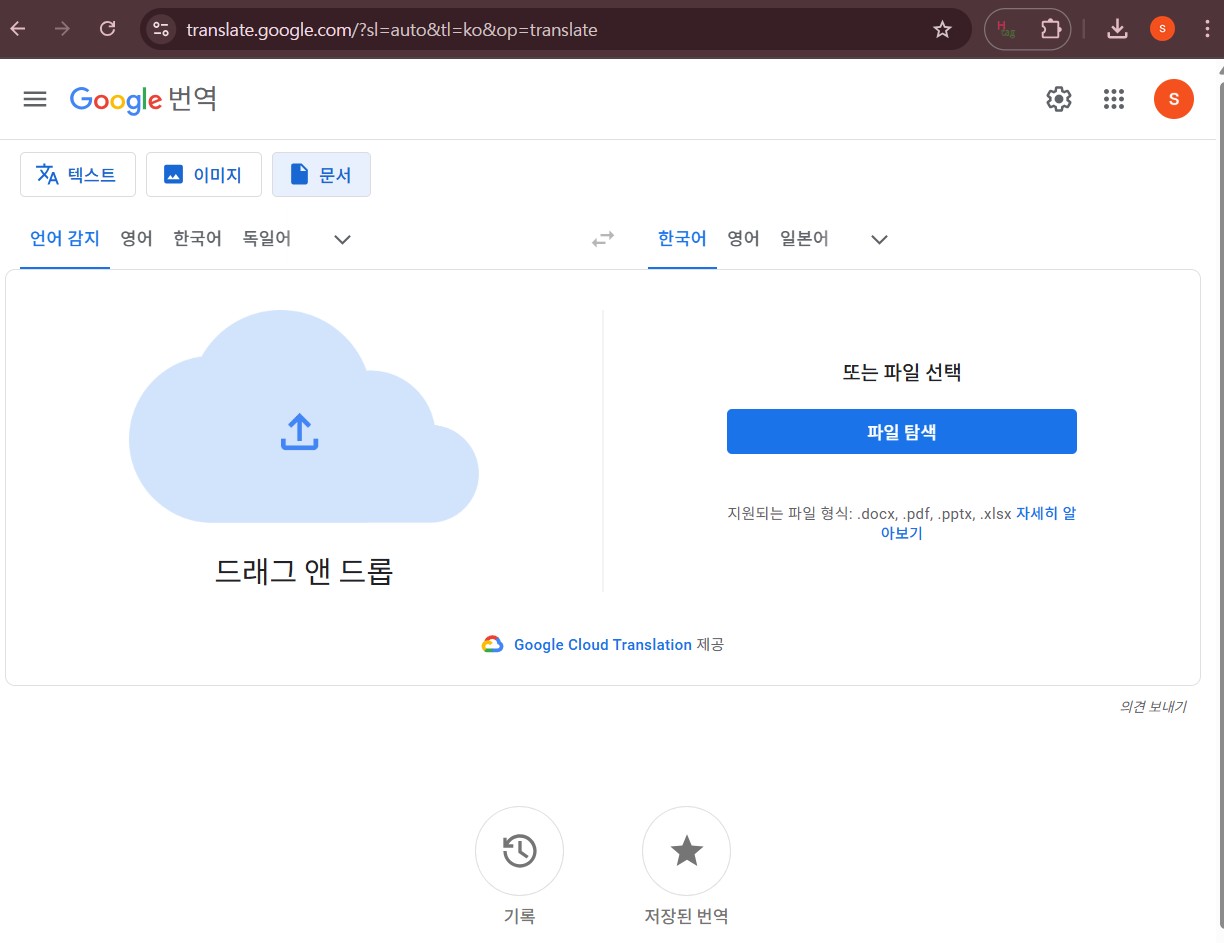The width and height of the screenshot is (1224, 943).
Task: Open browser downloads
Action: click(1118, 30)
